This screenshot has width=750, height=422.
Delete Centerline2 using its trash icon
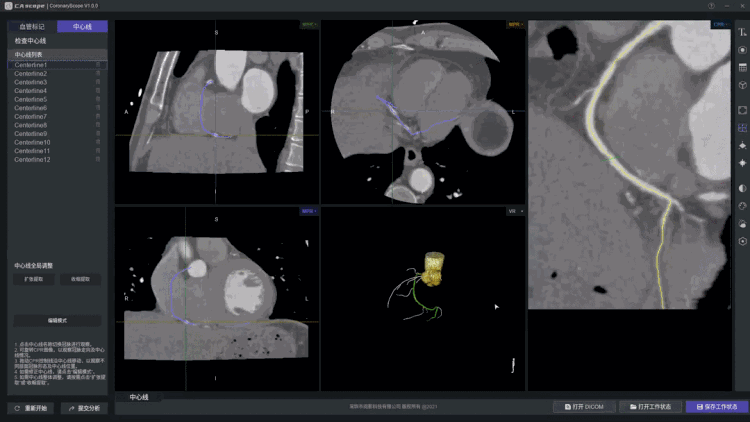click(98, 73)
